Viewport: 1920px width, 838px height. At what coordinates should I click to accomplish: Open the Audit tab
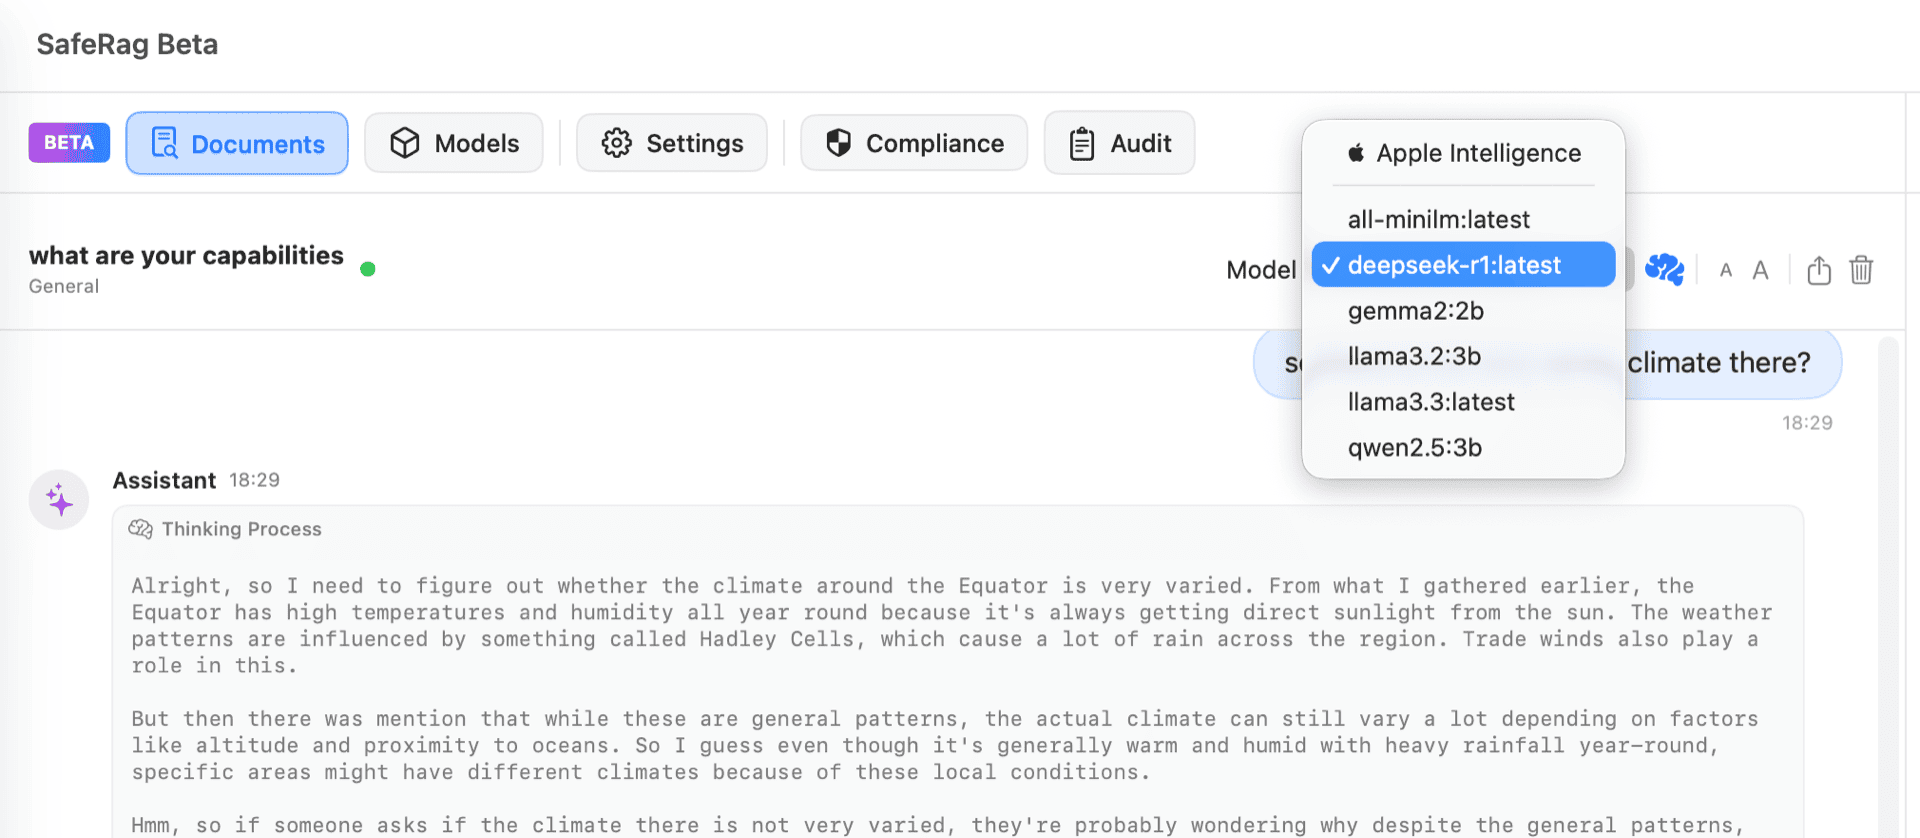1119,143
